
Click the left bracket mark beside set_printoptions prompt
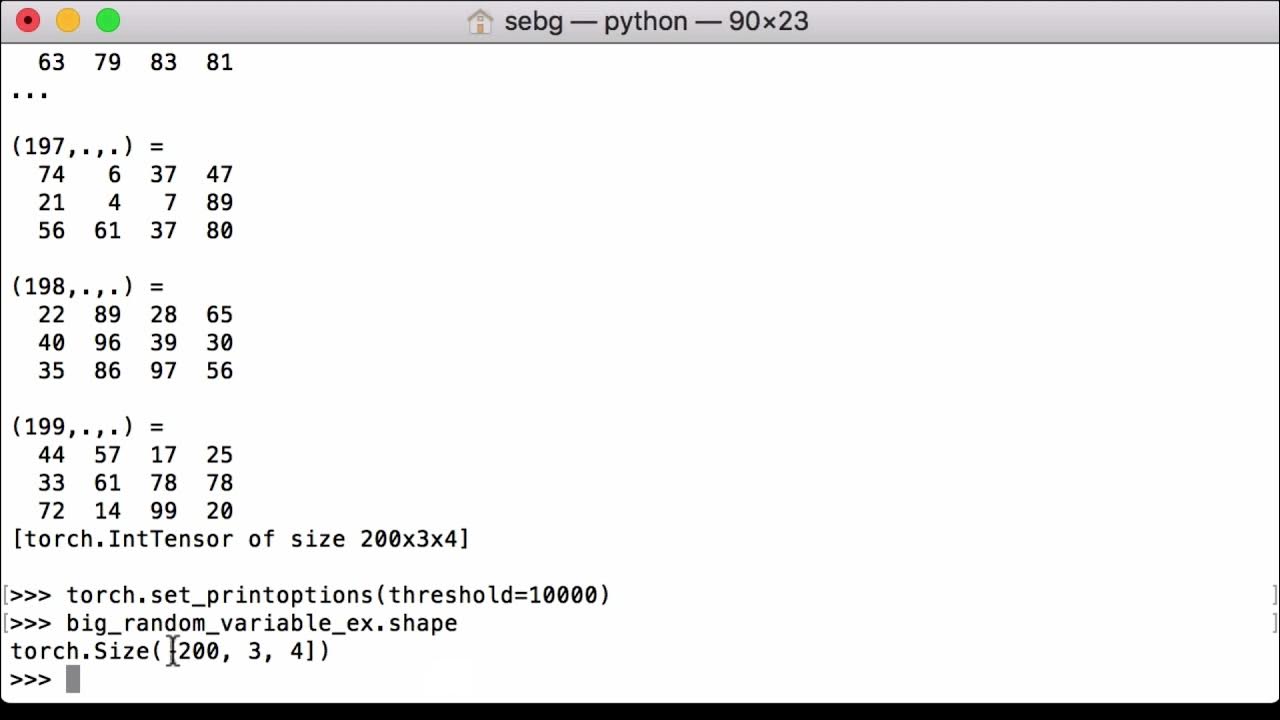[6, 595]
